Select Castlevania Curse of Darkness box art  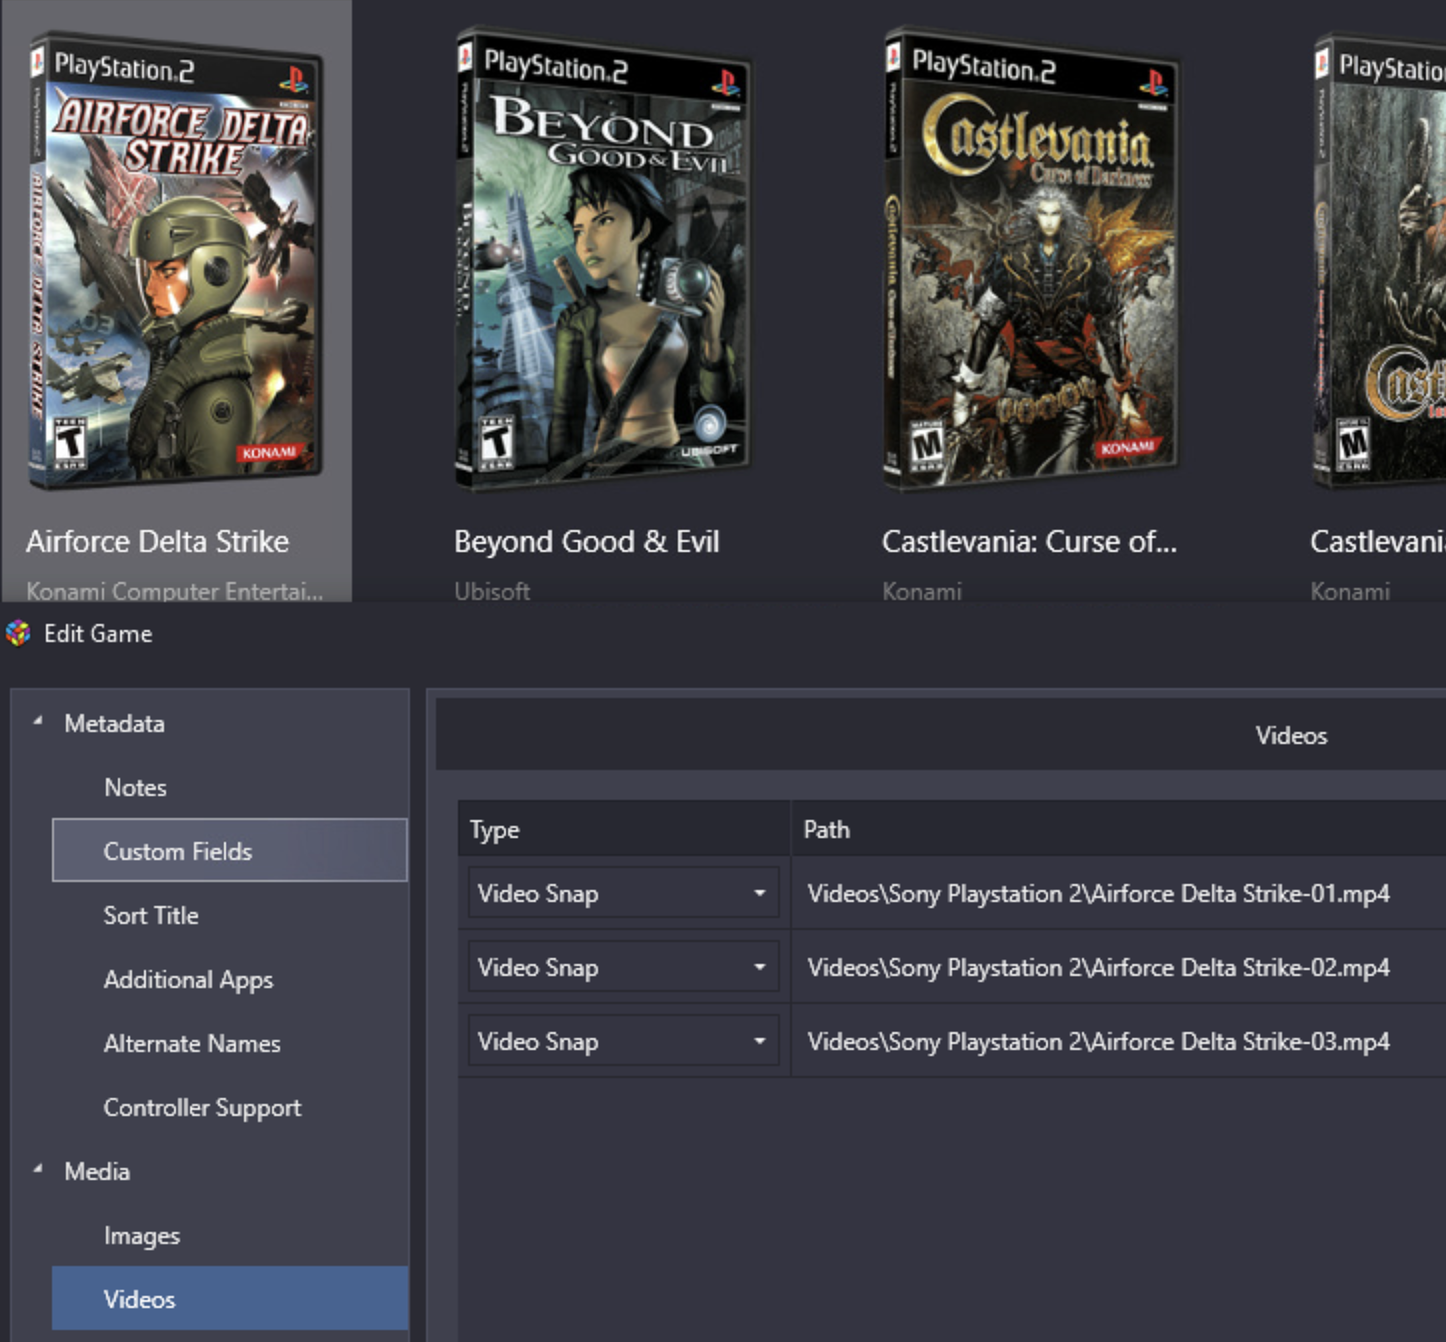pyautogui.click(x=1031, y=260)
